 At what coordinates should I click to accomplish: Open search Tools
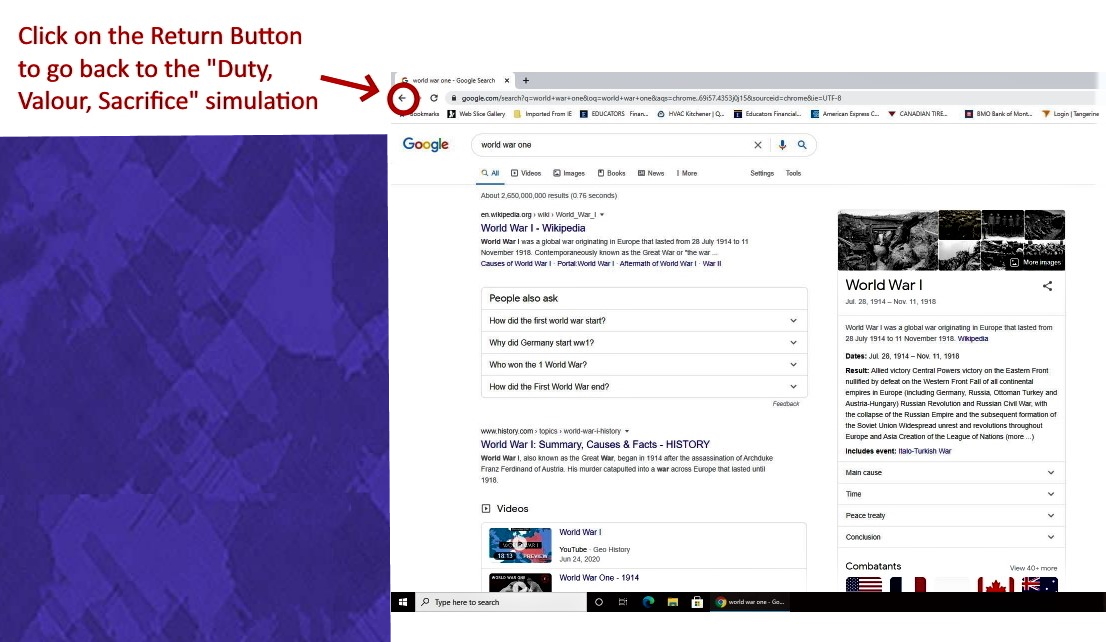[794, 173]
